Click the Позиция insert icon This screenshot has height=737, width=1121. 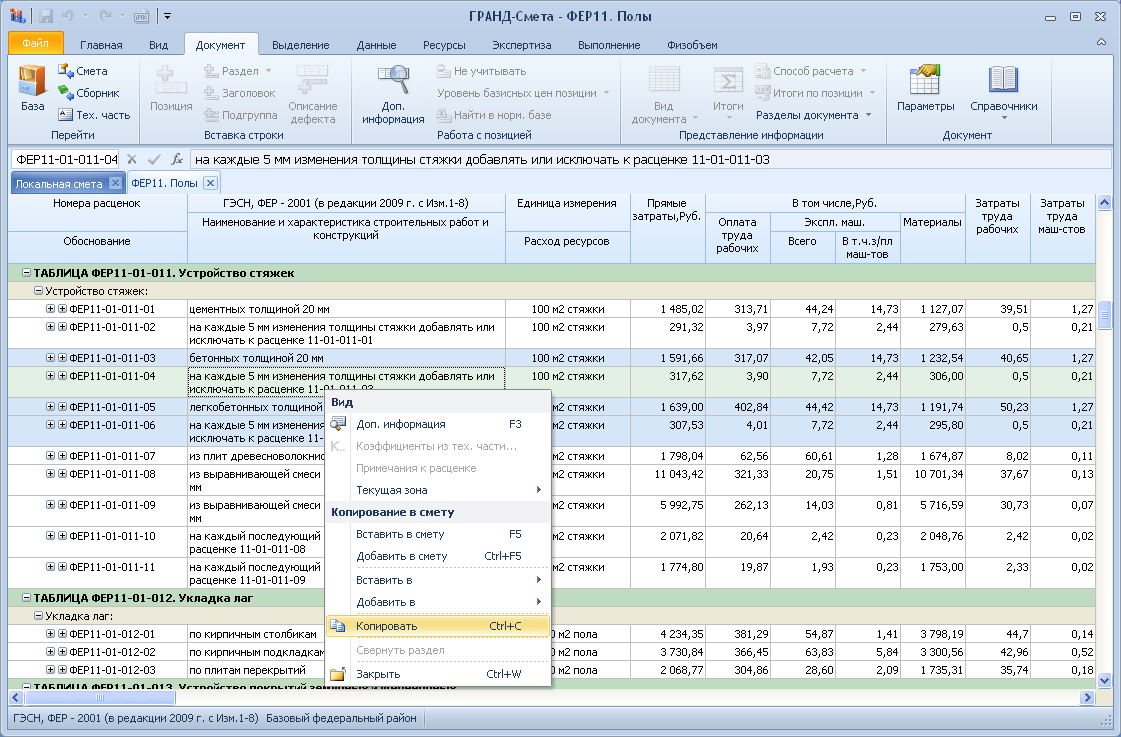[171, 89]
